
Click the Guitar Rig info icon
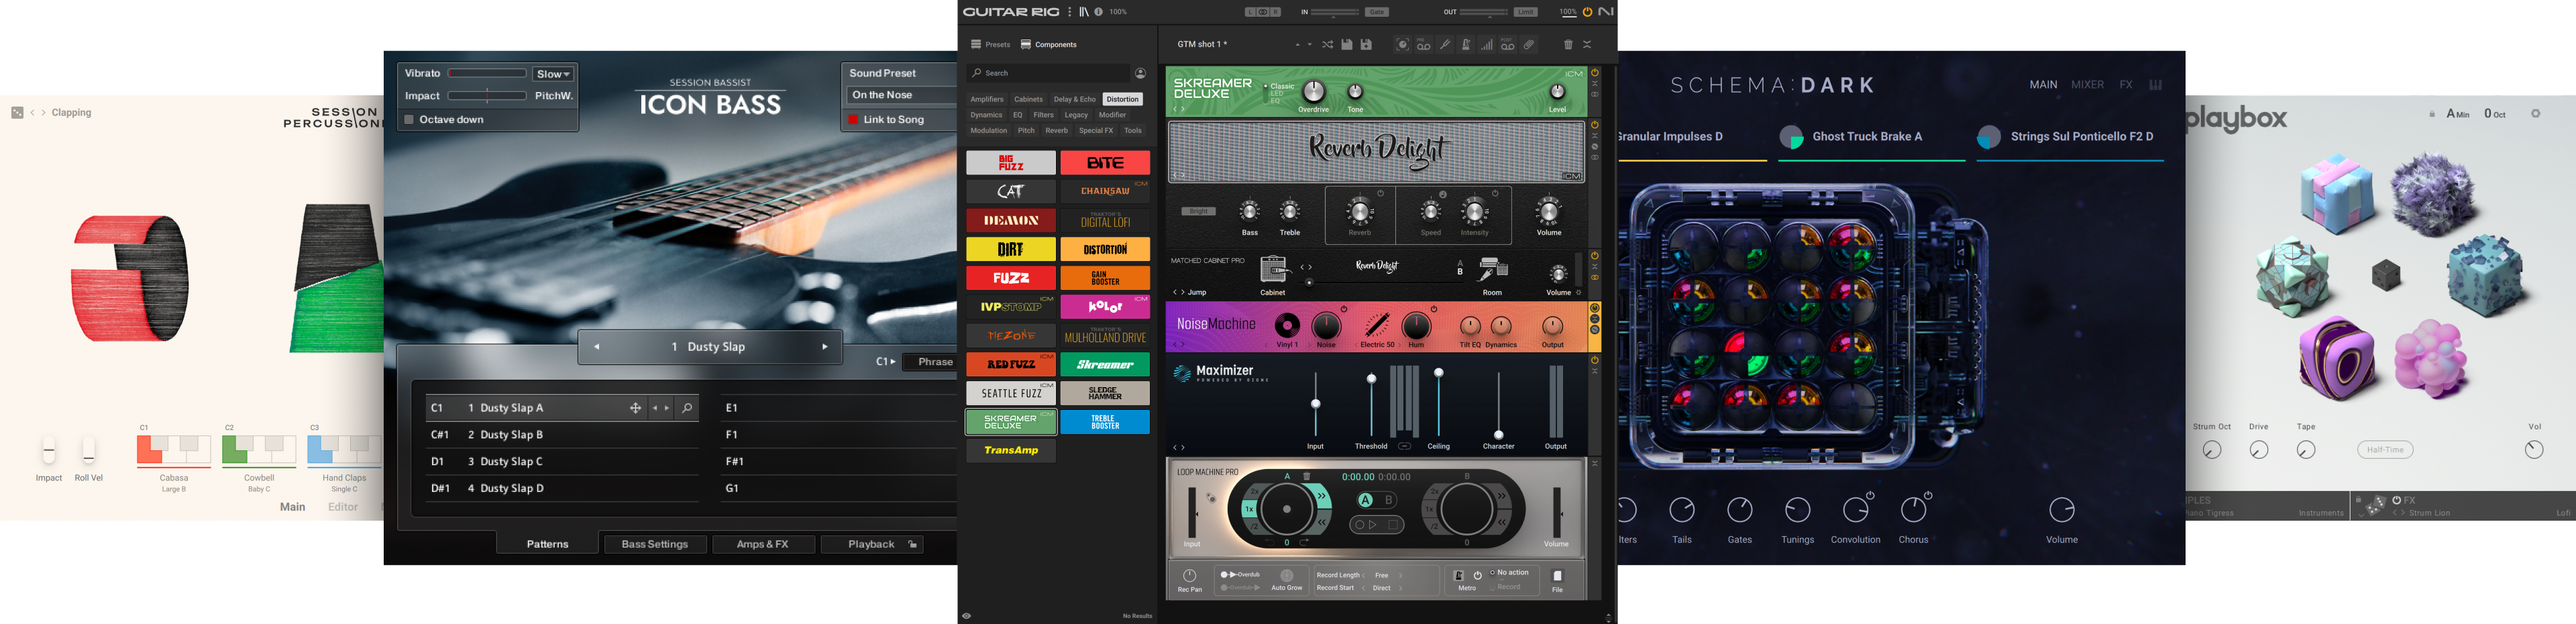(1098, 12)
